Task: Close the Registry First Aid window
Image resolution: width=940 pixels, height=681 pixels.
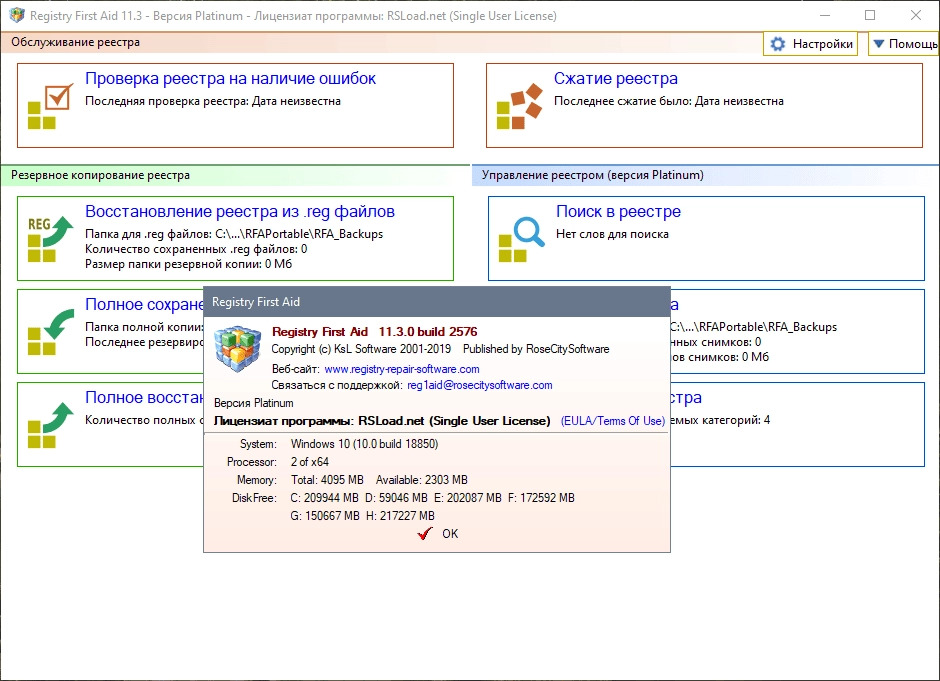Action: point(915,15)
